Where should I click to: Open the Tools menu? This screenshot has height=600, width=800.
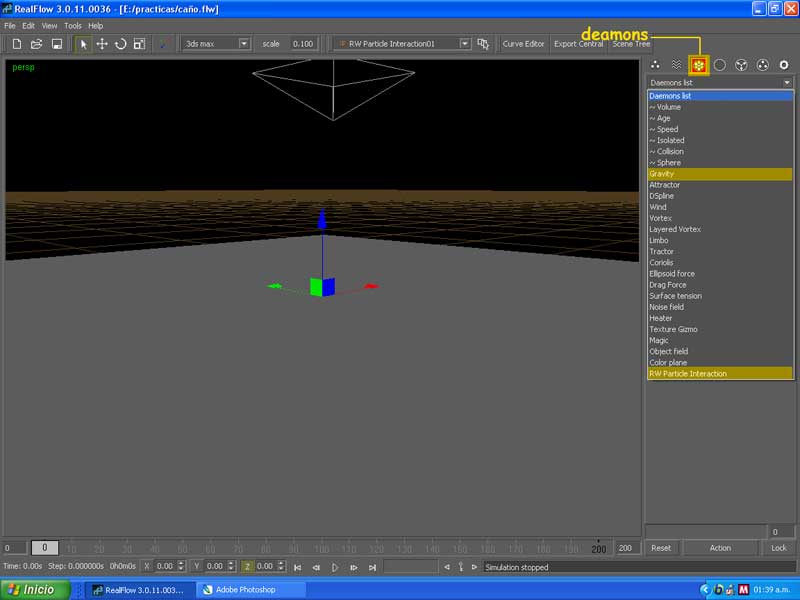[x=72, y=26]
